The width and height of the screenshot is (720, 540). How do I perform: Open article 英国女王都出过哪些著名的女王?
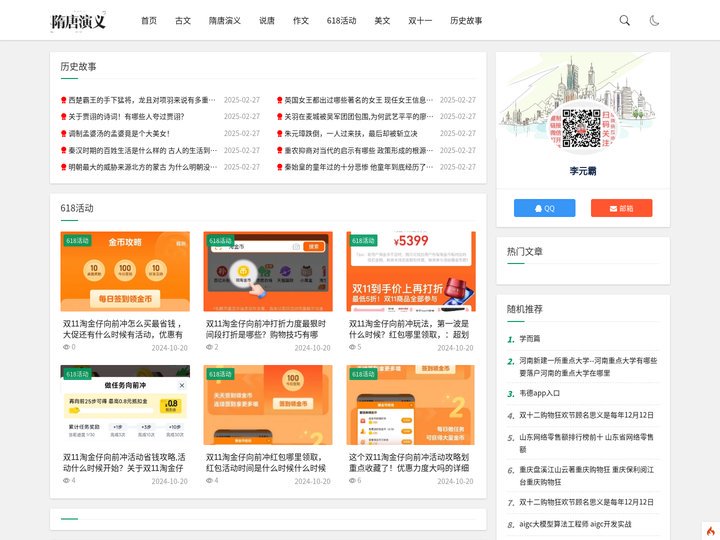(359, 100)
